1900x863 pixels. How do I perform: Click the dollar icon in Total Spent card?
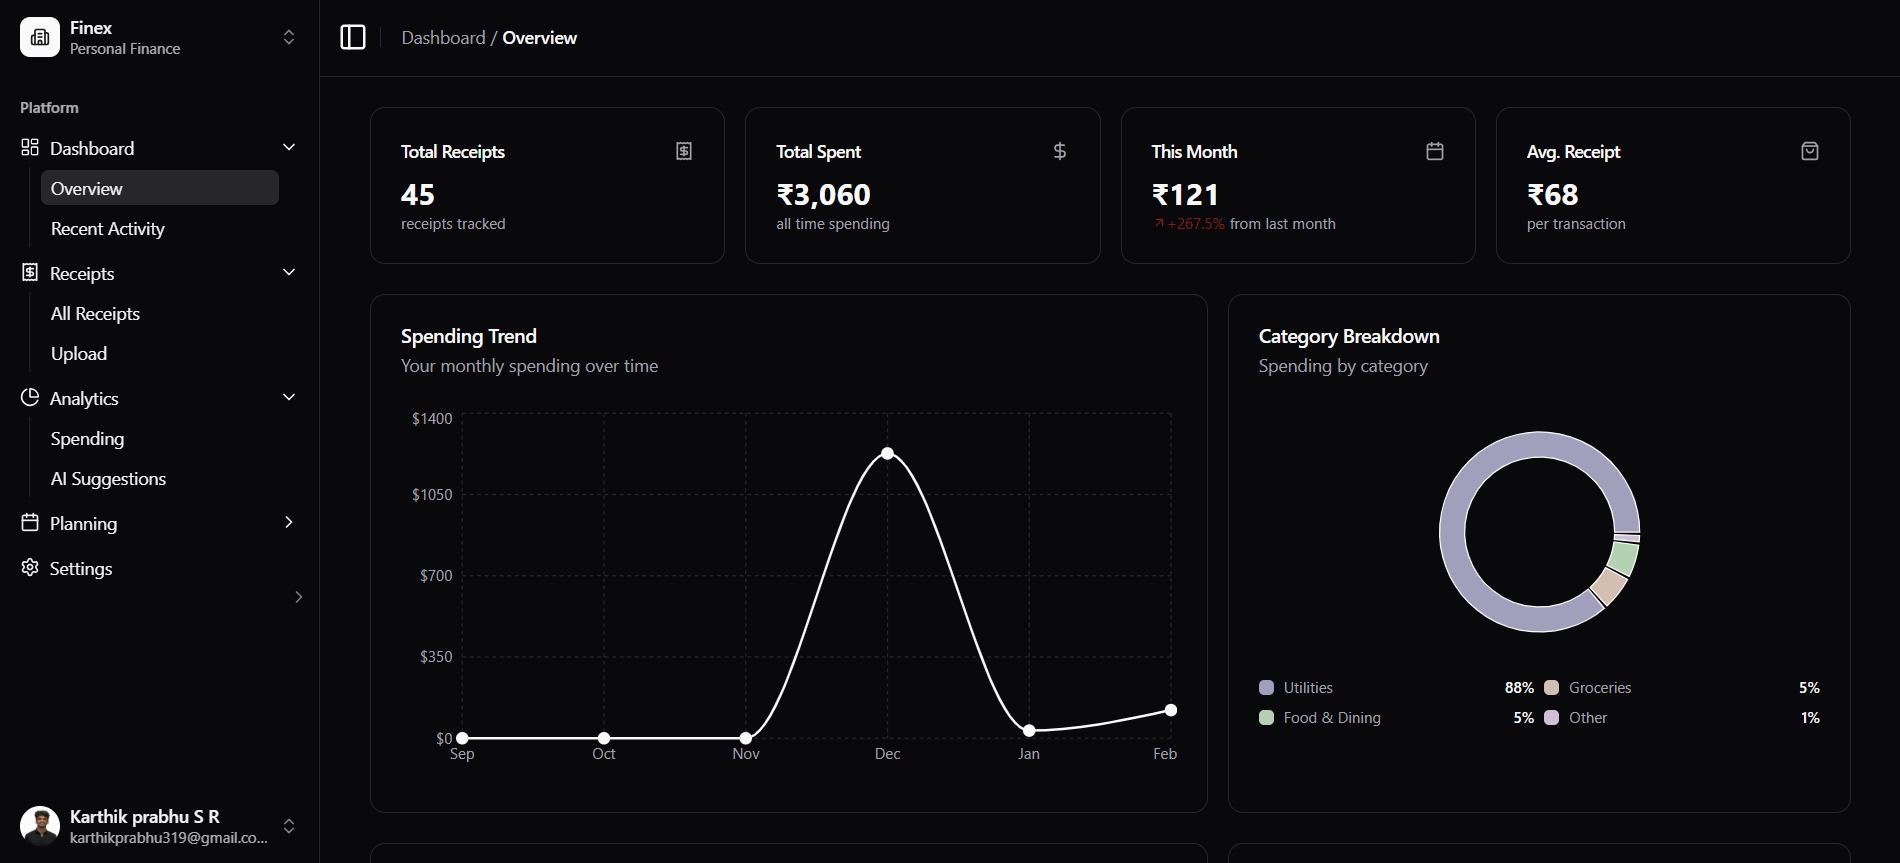pos(1060,151)
